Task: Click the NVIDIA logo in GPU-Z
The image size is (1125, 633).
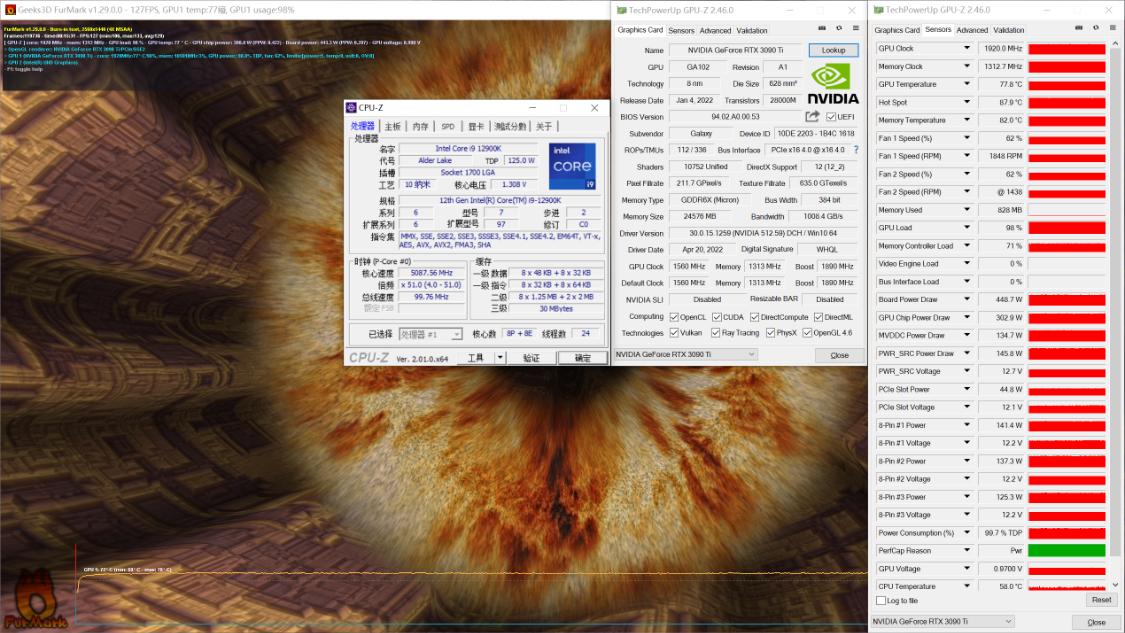Action: [833, 84]
